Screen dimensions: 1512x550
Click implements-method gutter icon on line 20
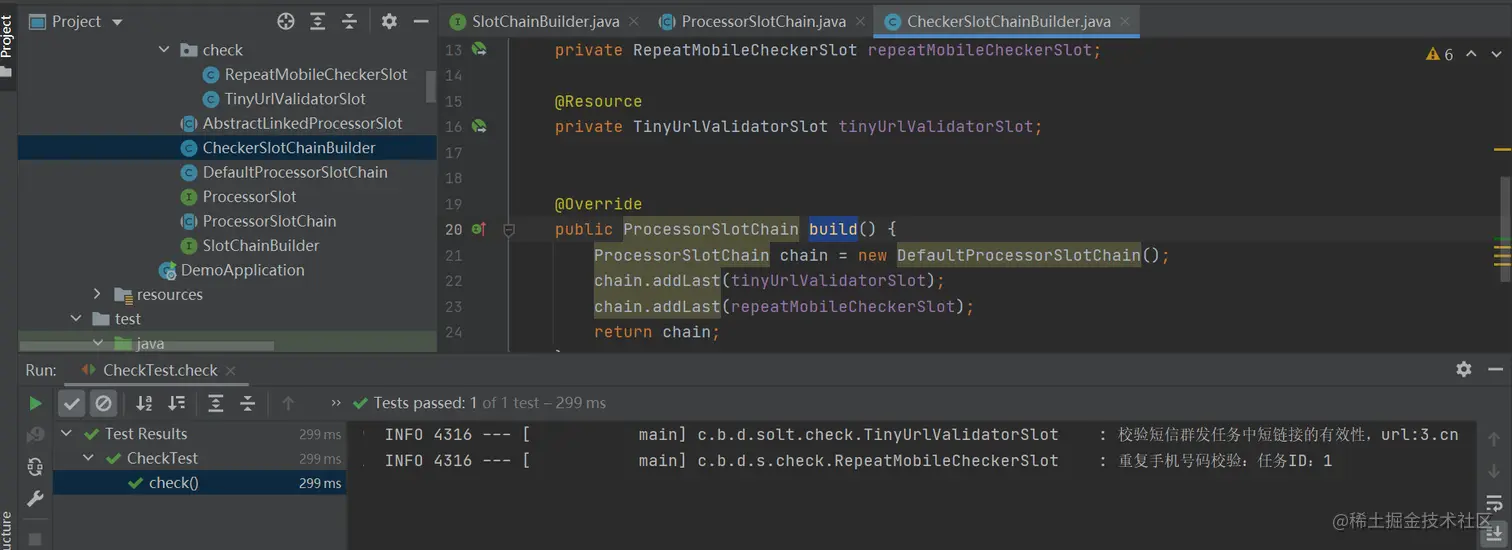[x=479, y=229]
